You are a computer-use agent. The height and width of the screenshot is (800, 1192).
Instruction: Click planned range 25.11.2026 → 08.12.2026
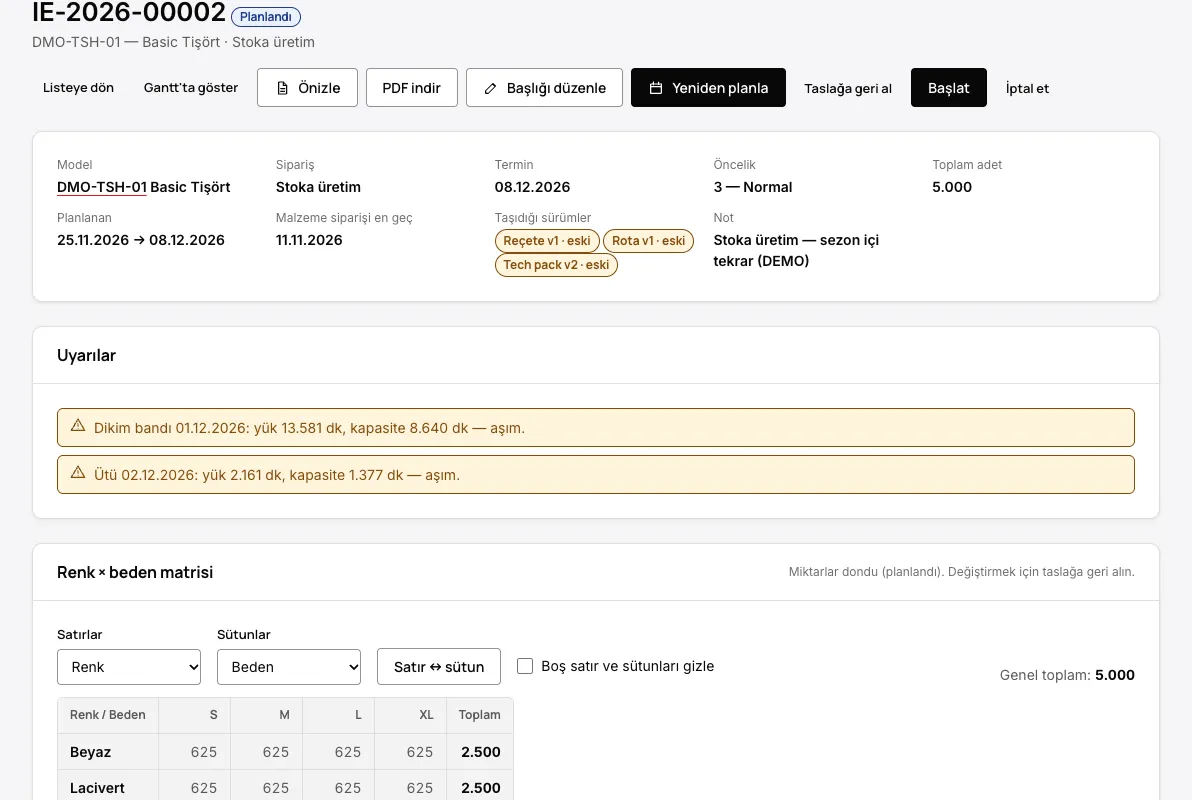click(141, 240)
